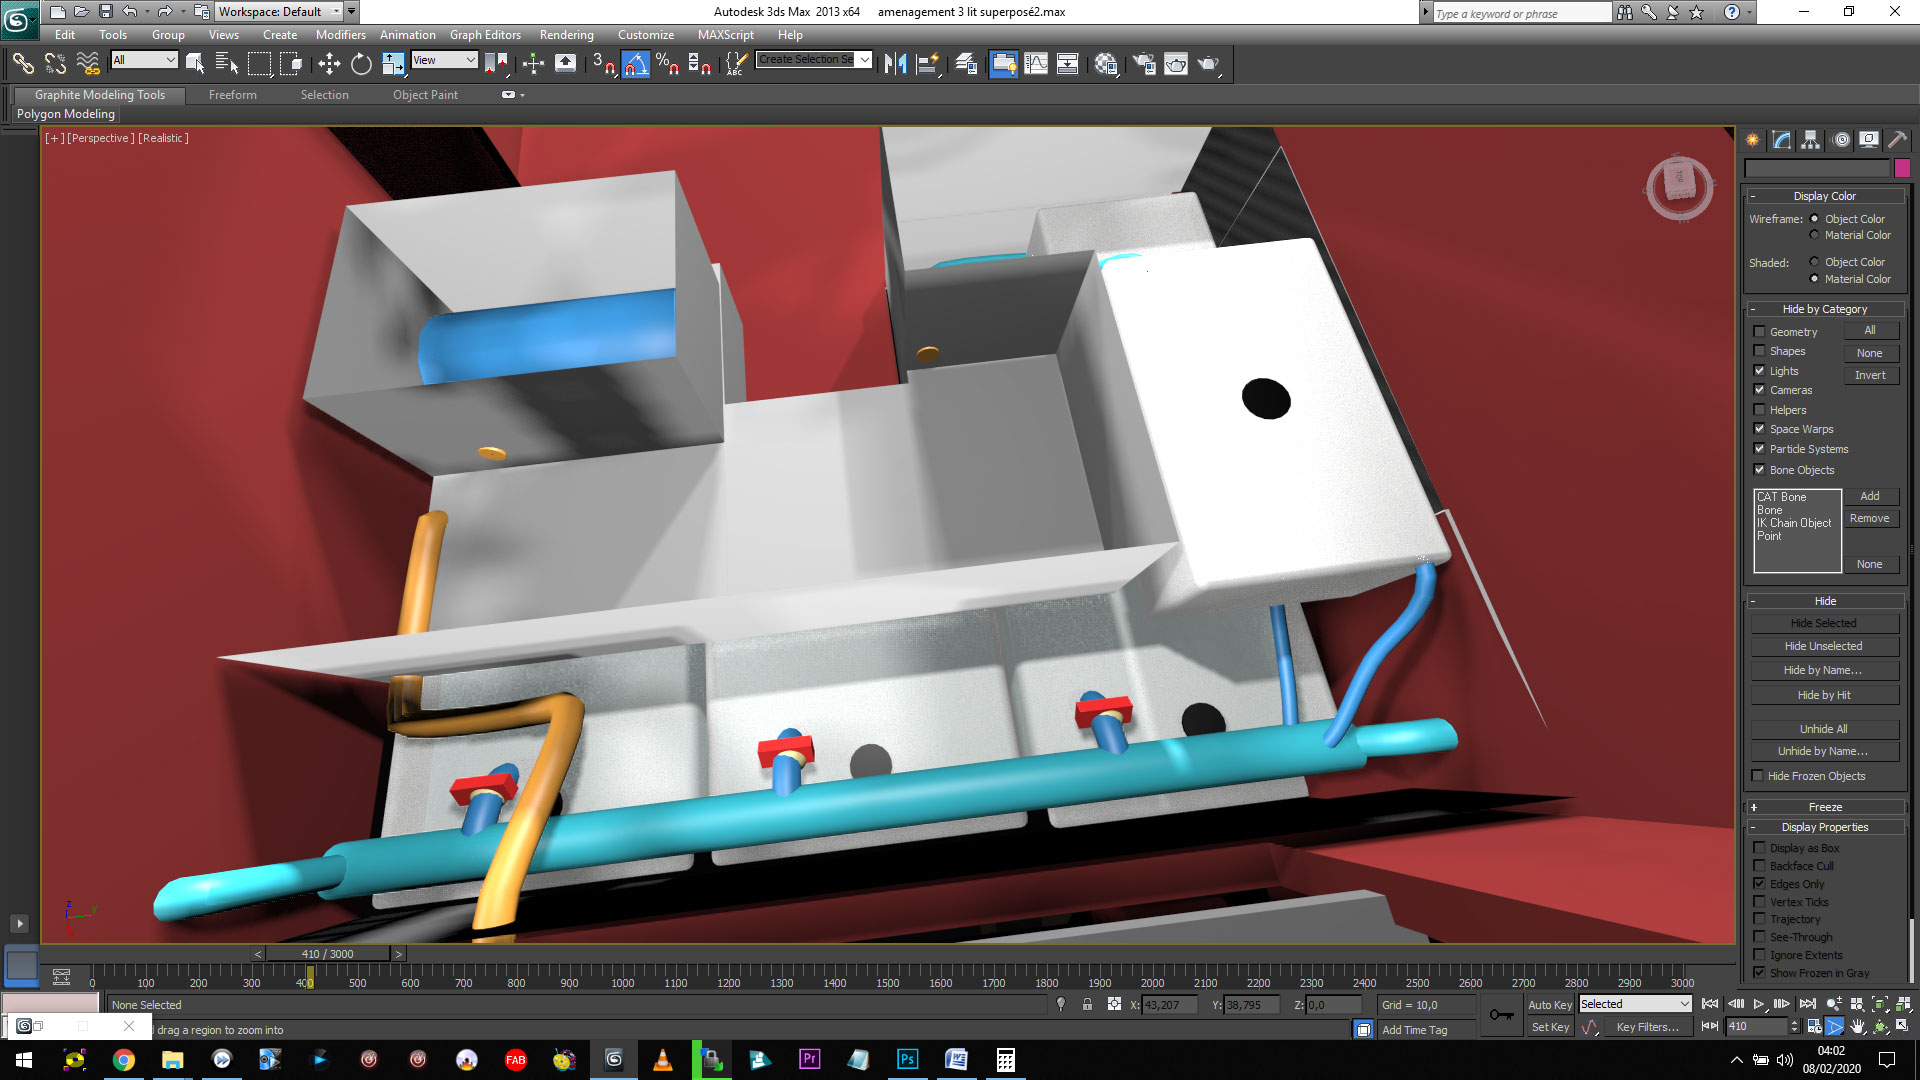Select Object Color radio for Shaded
Image resolution: width=1920 pixels, height=1080 pixels.
point(1814,262)
